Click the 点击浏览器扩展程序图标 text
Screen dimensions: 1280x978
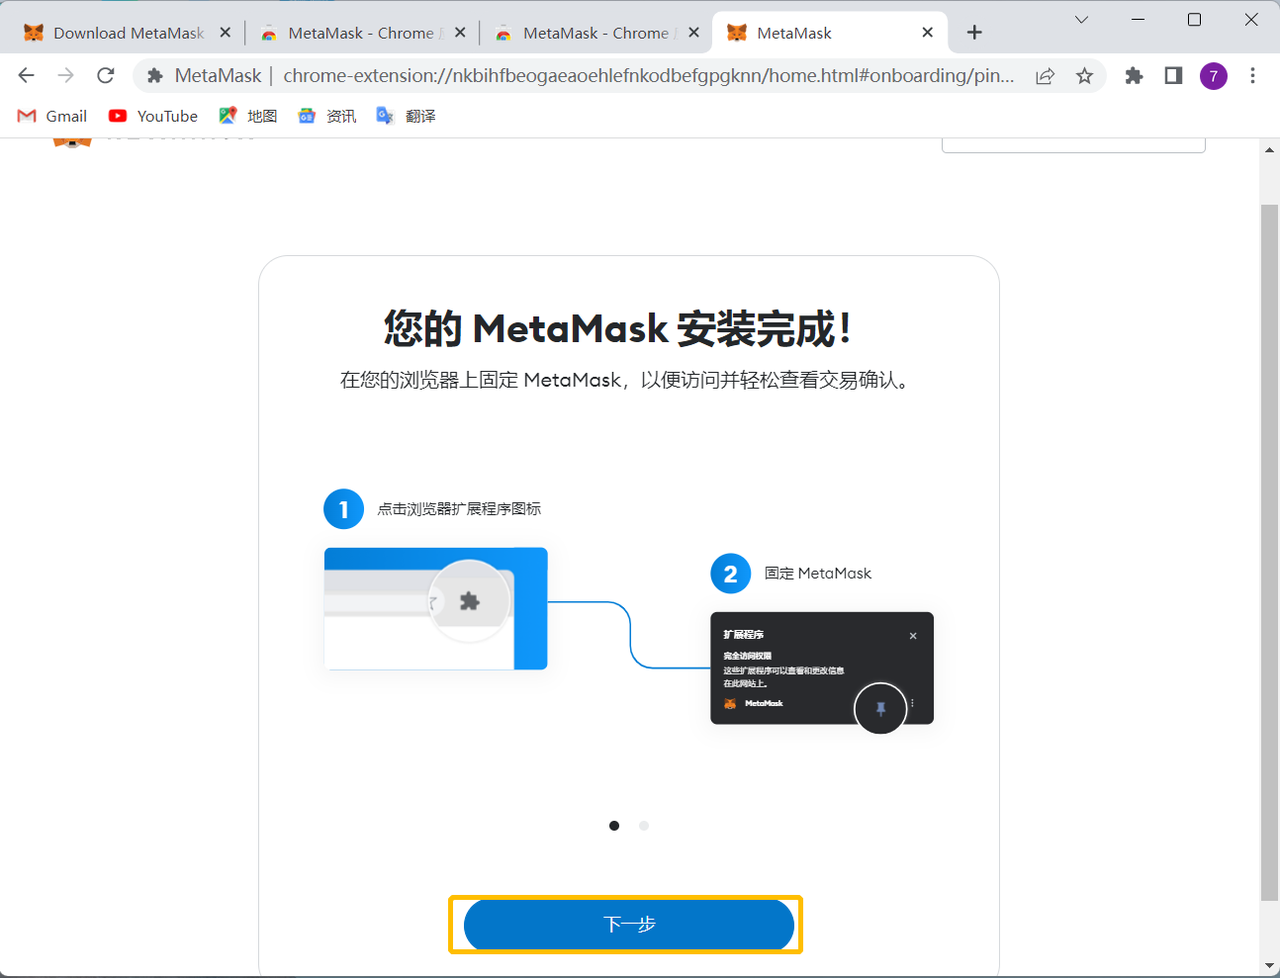pyautogui.click(x=459, y=509)
